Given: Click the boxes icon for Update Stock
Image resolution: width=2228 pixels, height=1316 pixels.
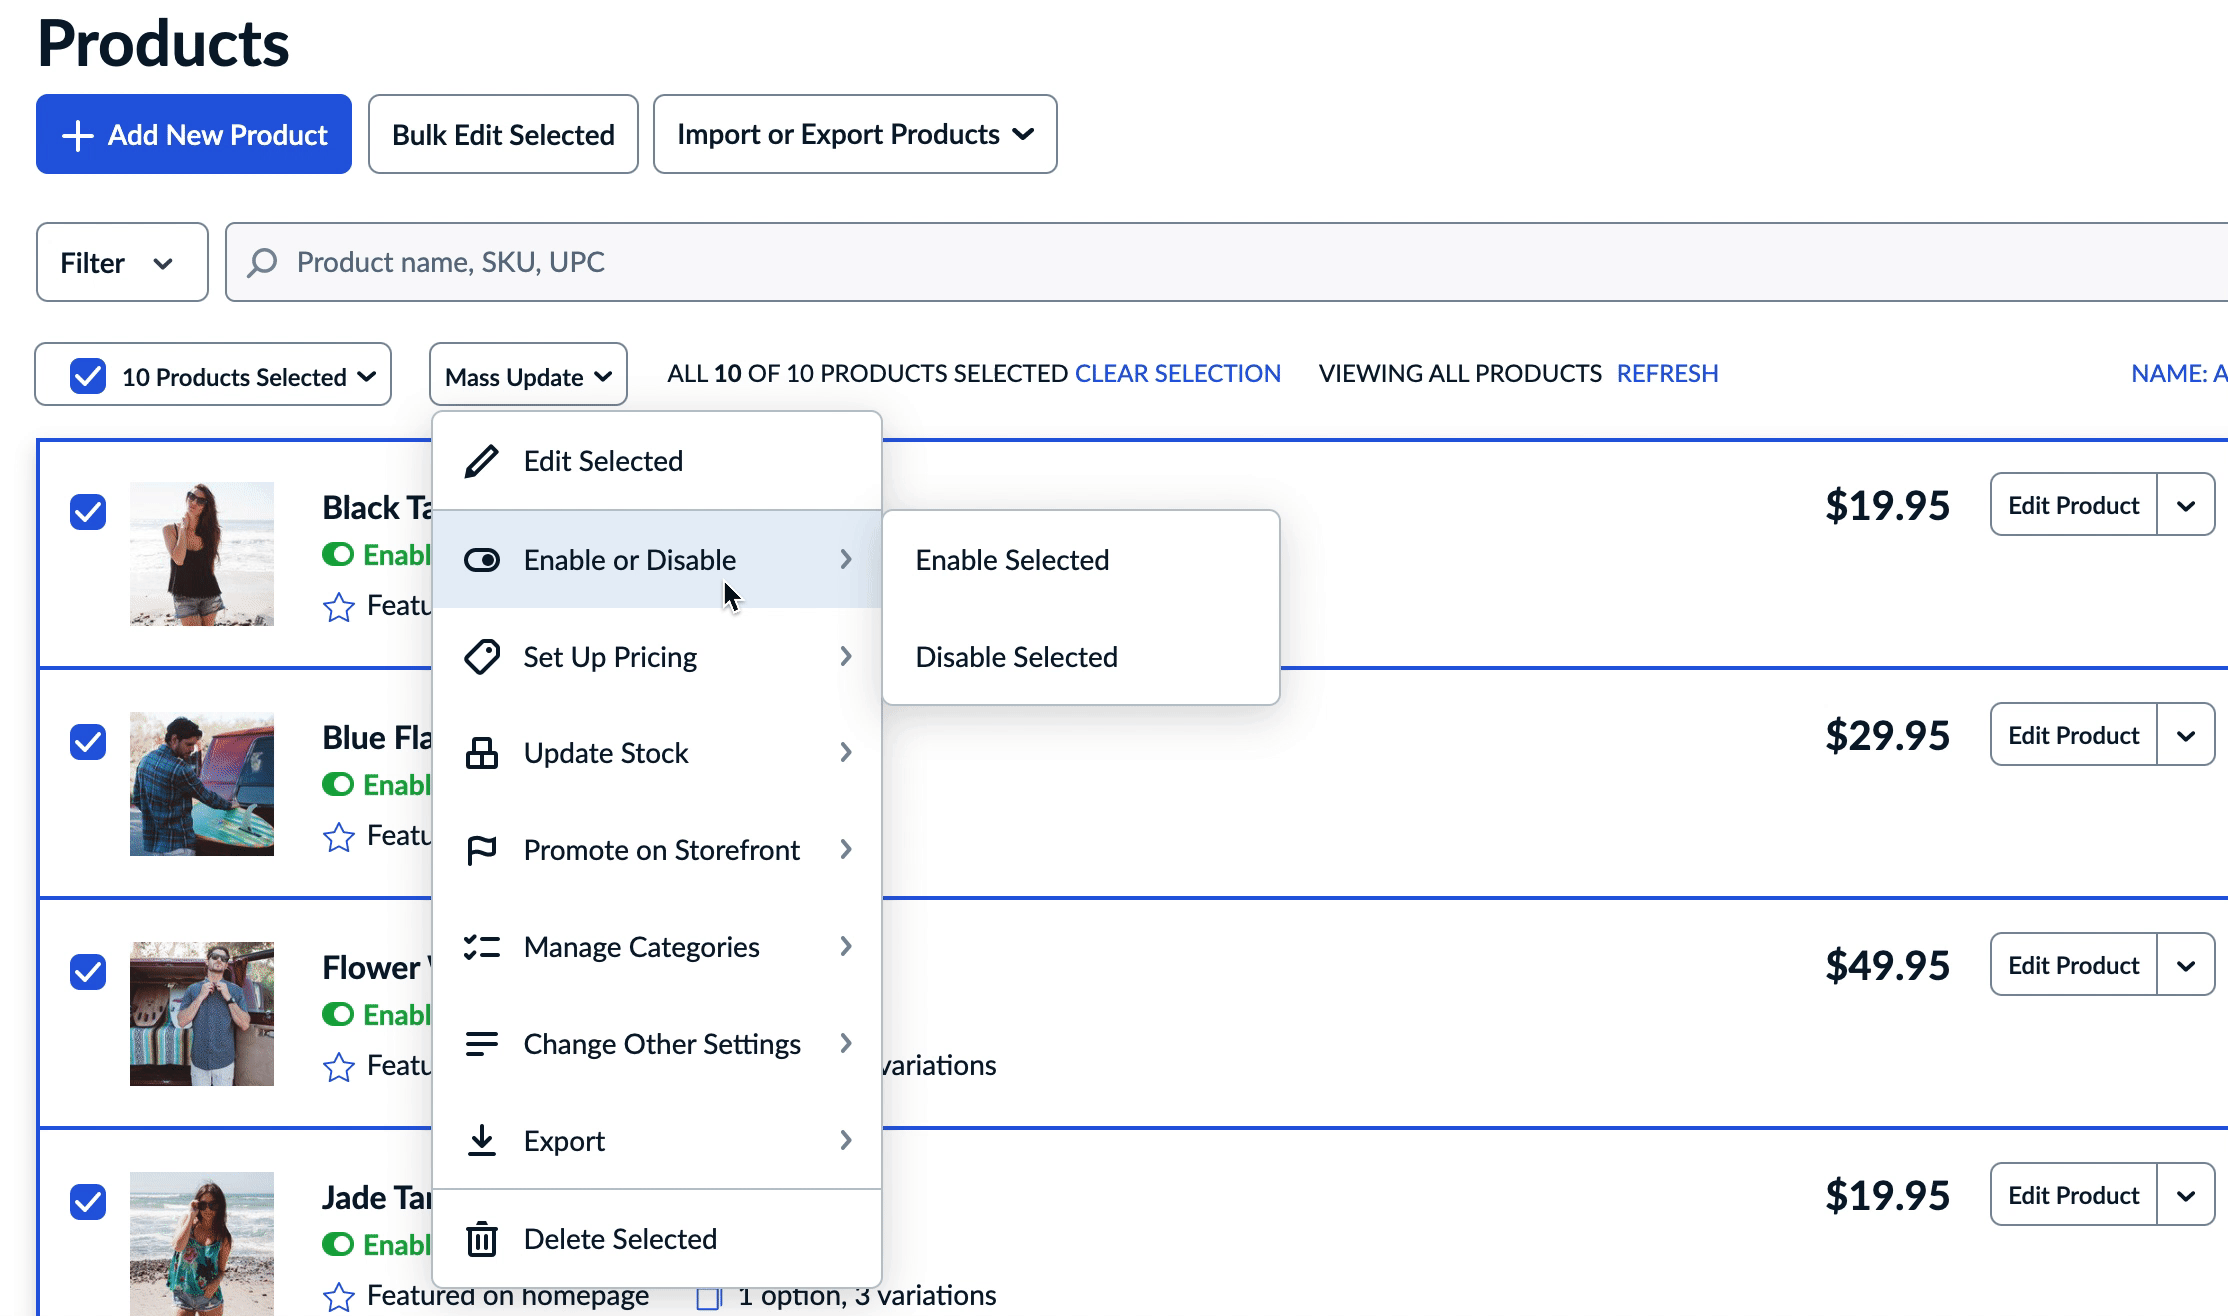Looking at the screenshot, I should tap(481, 753).
